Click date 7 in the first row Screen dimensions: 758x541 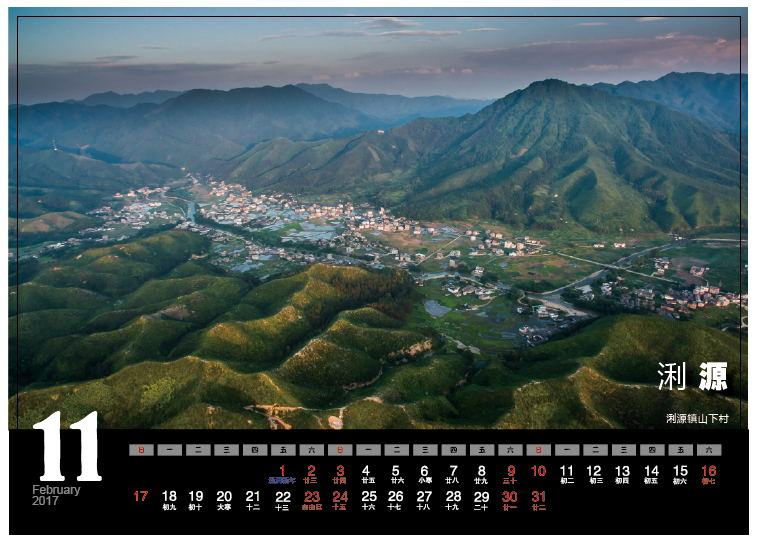tap(453, 471)
